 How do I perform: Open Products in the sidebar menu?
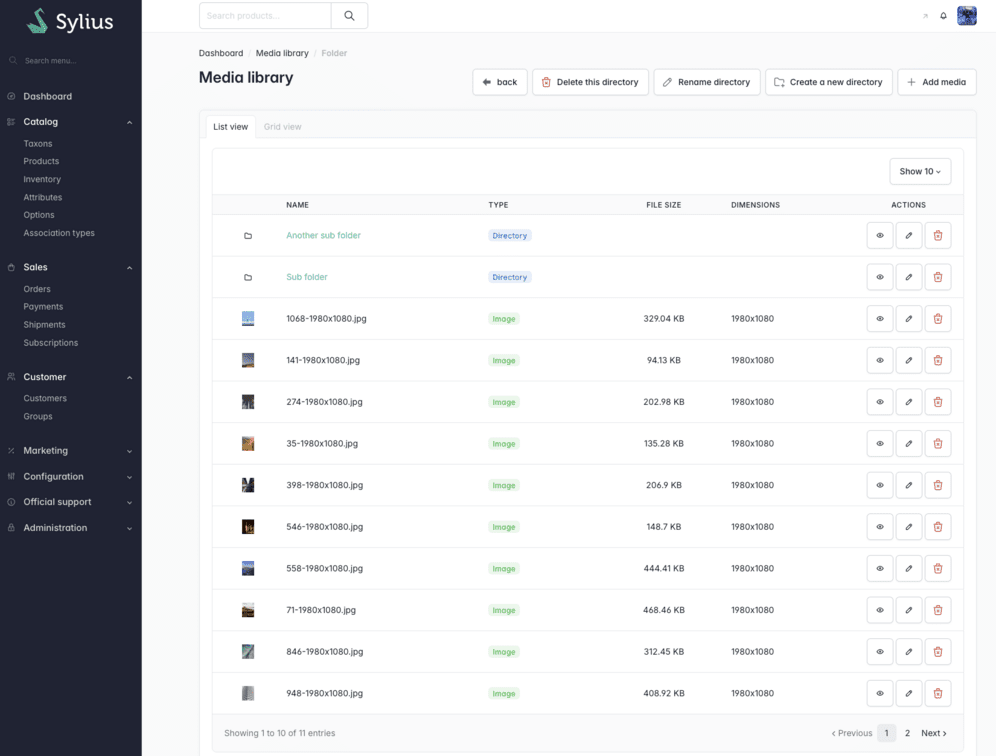[41, 161]
